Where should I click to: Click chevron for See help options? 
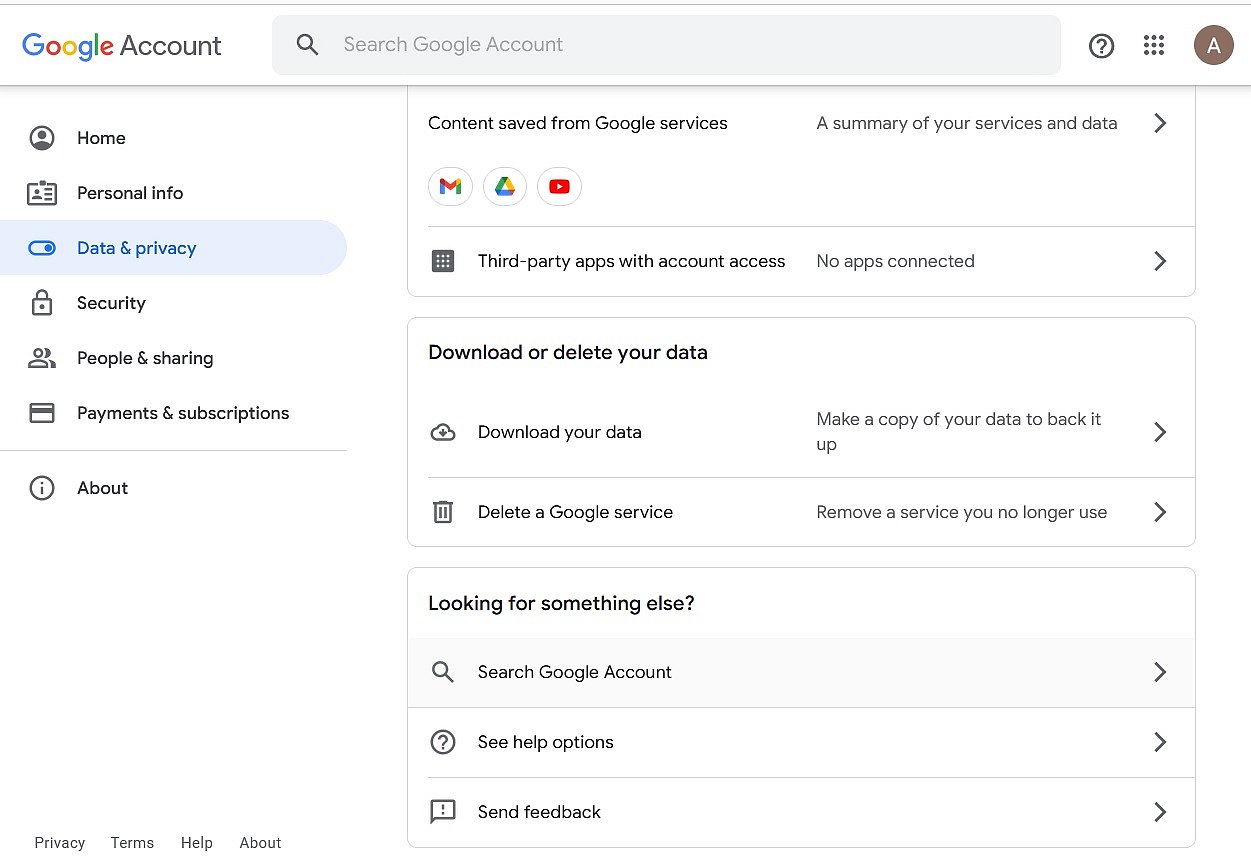pos(1160,742)
